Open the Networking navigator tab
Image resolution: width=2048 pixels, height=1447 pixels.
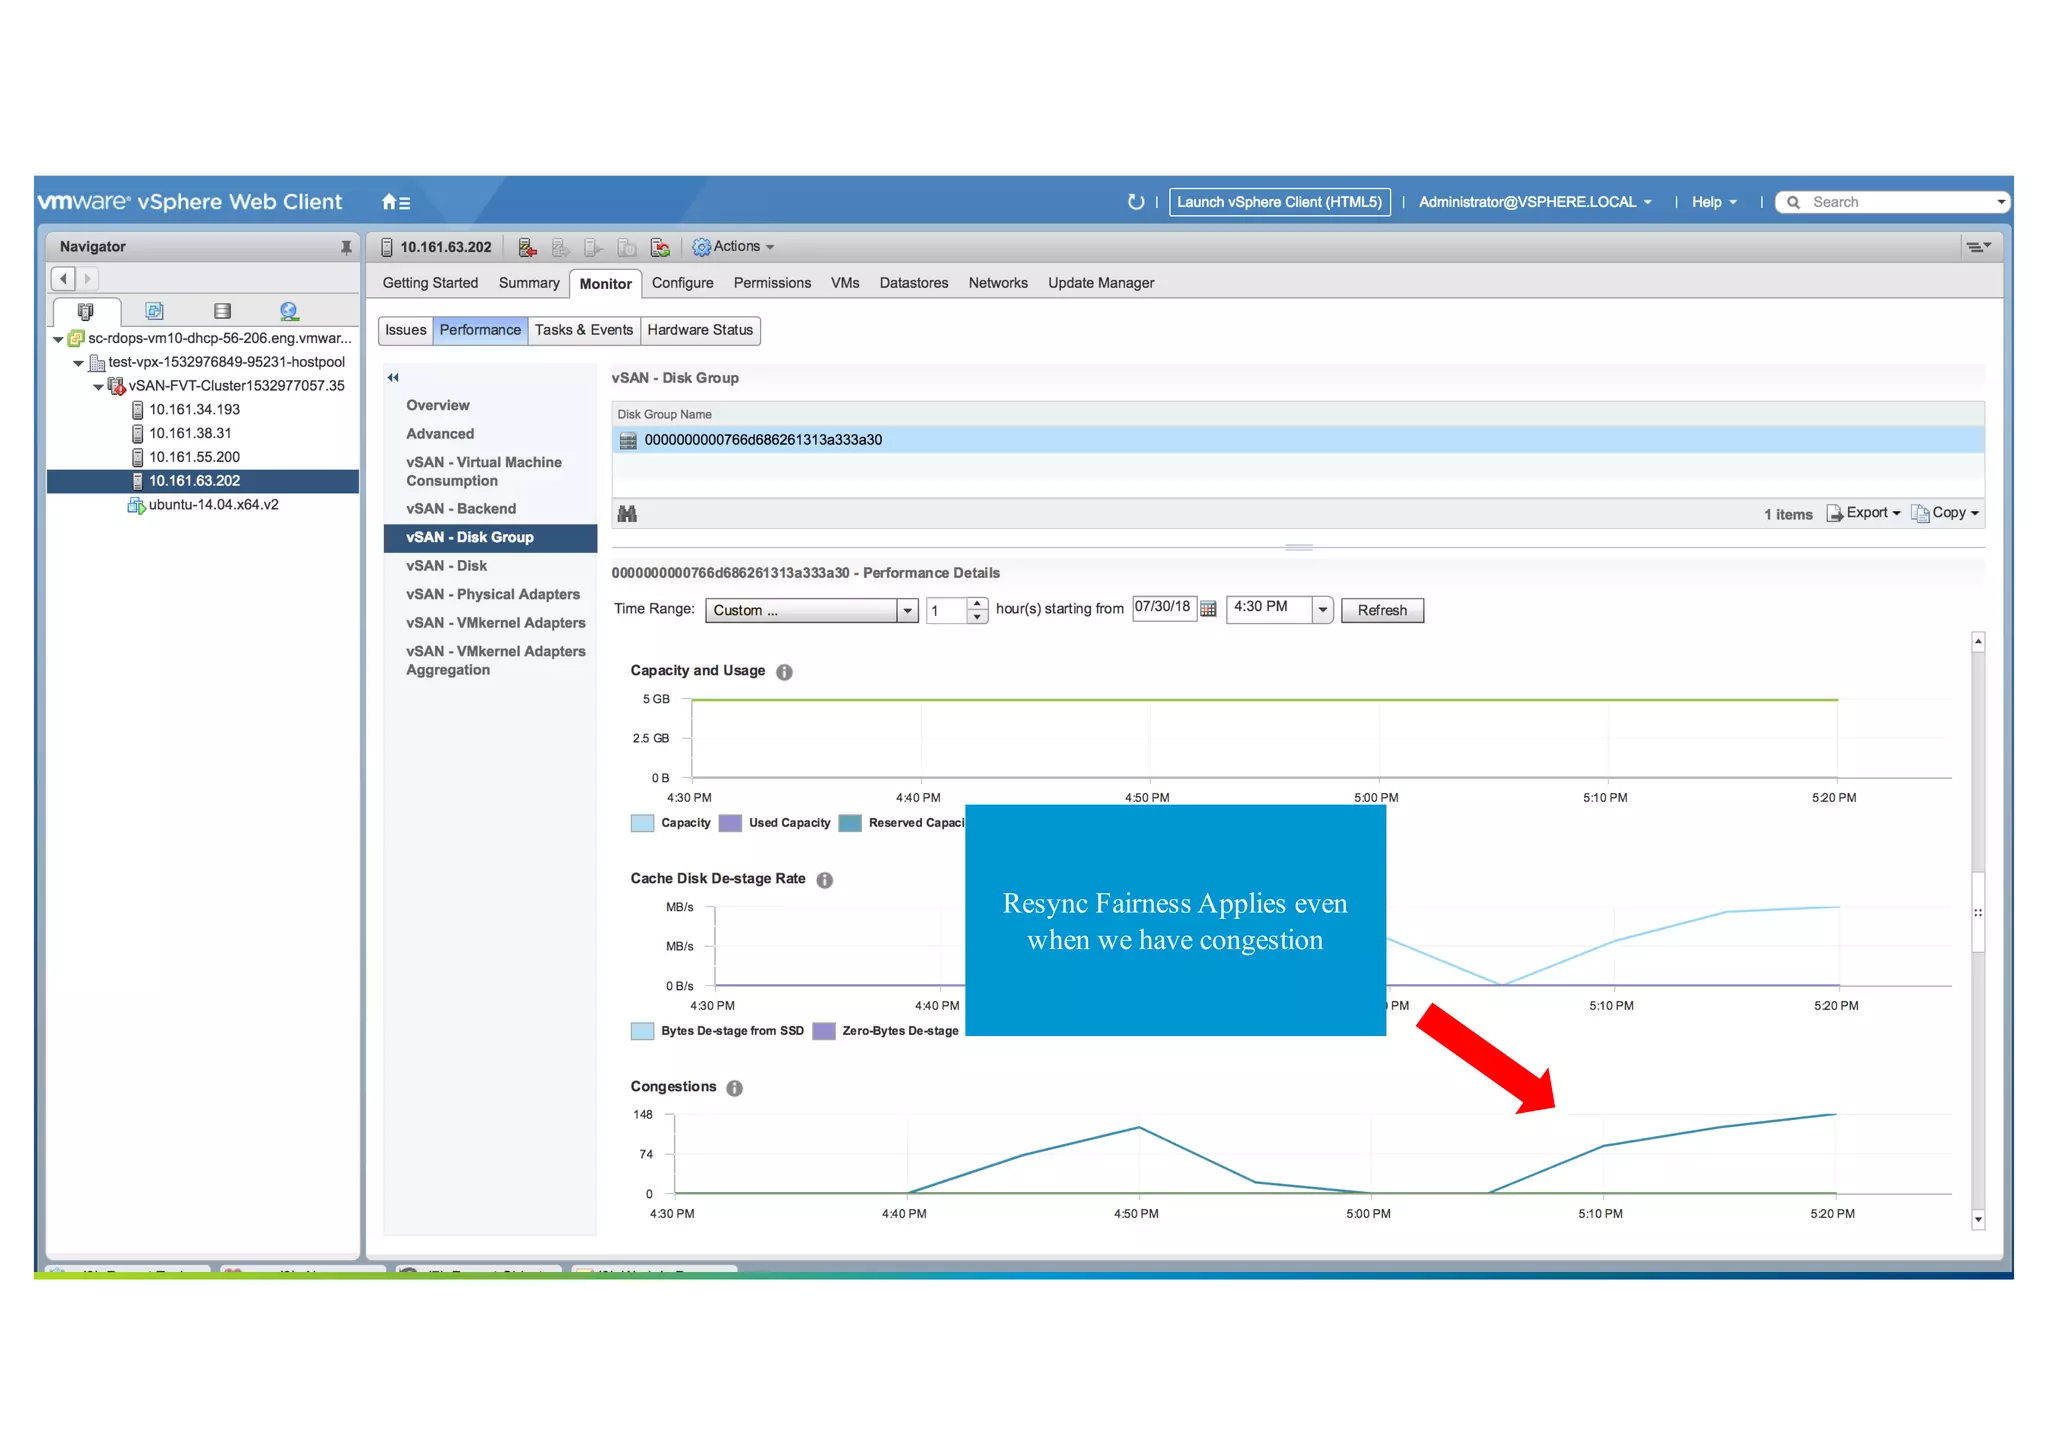click(290, 311)
